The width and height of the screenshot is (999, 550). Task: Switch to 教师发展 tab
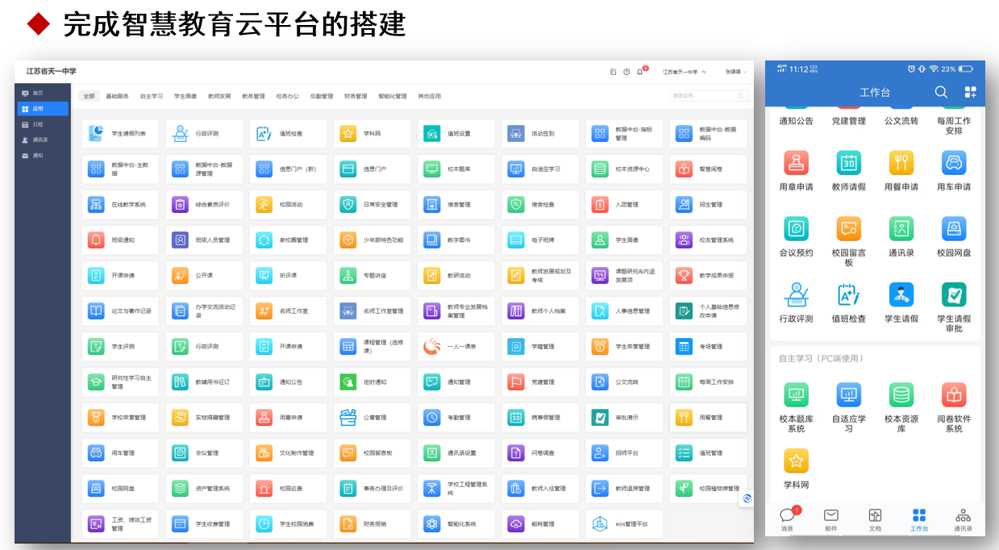pos(219,96)
